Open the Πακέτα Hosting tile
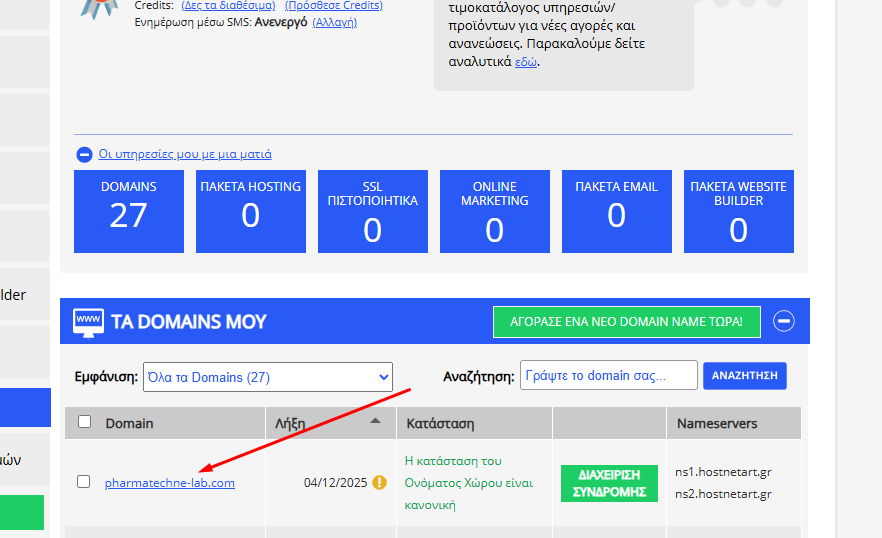This screenshot has width=882, height=538. tap(251, 211)
